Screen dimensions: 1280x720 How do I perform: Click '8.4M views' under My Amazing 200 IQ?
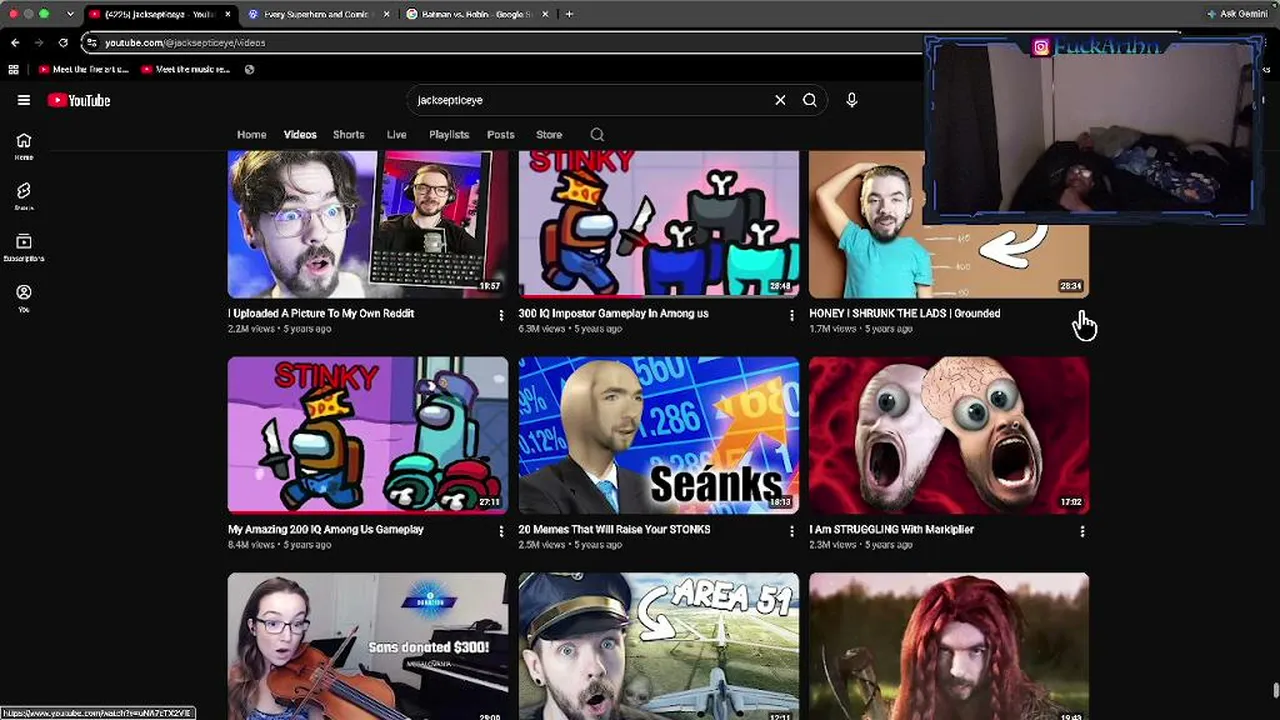click(251, 545)
